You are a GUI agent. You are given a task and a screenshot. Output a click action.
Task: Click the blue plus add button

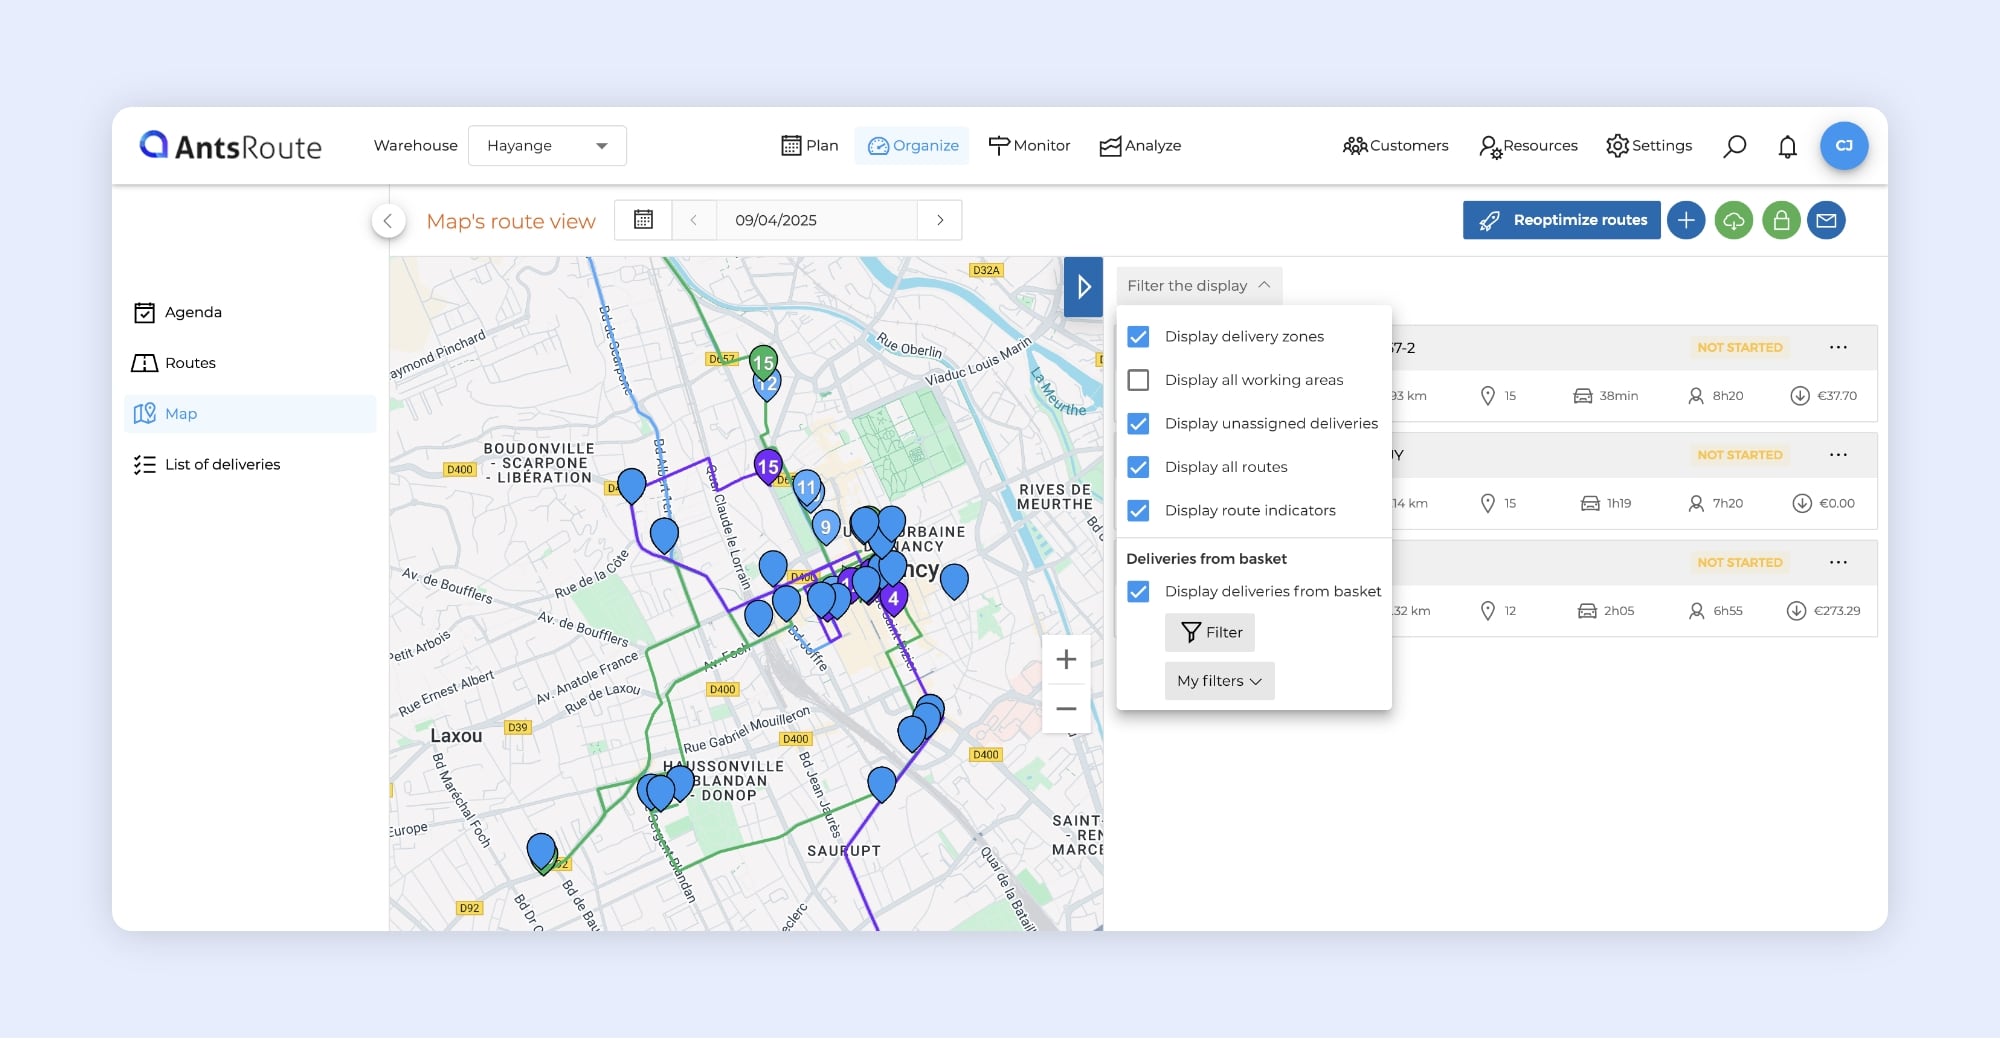pyautogui.click(x=1686, y=220)
